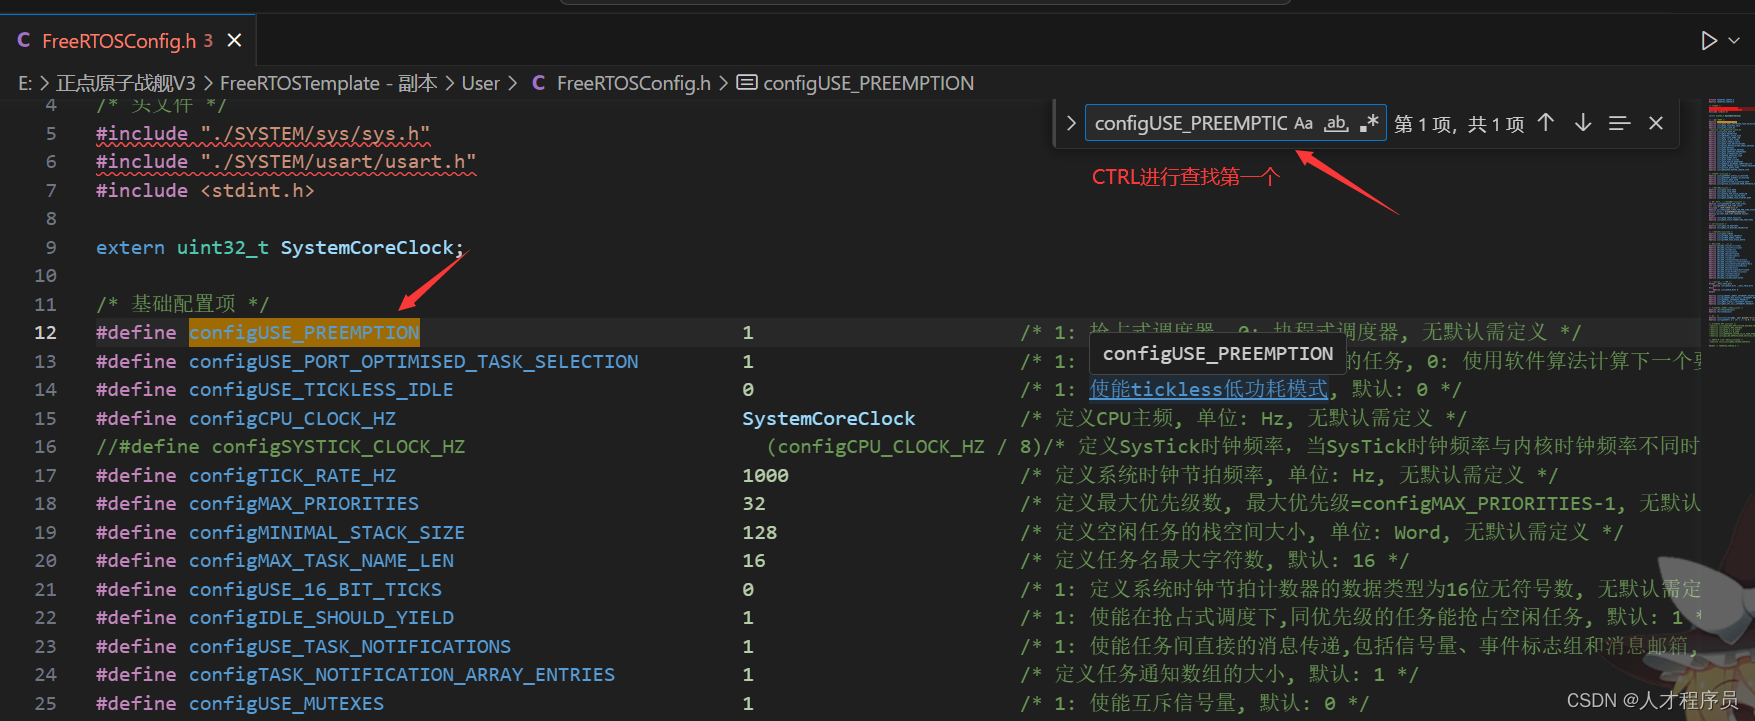1755x721 pixels.
Task: Open the 使能tickless低功耗模式 link
Action: point(1208,389)
